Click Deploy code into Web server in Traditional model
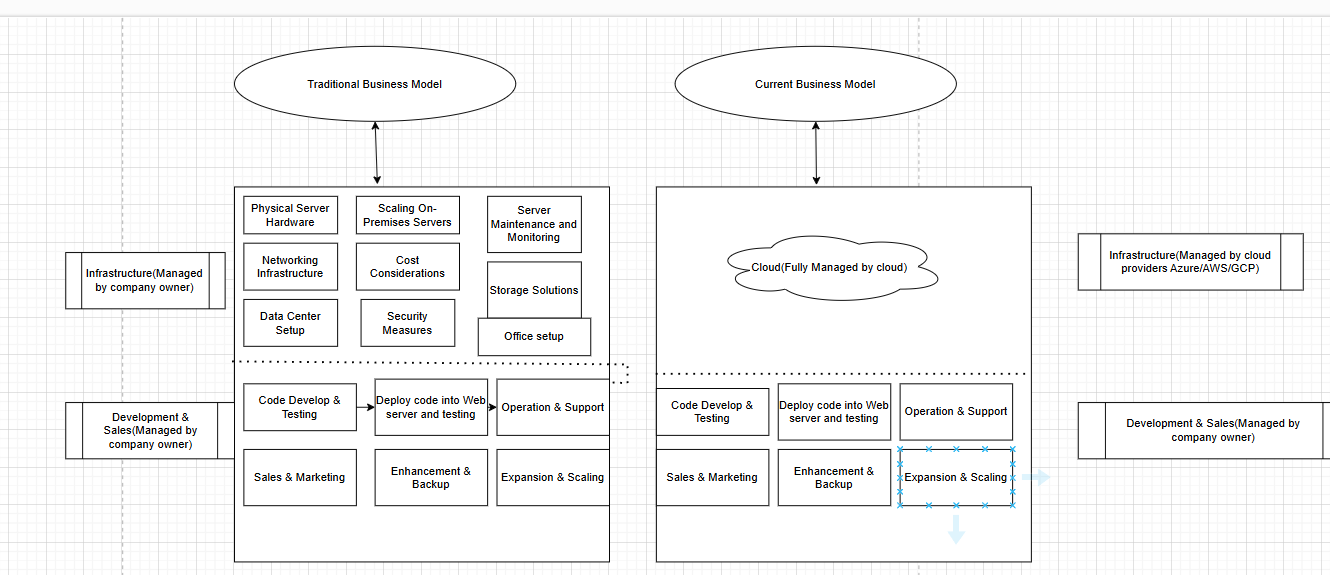The width and height of the screenshot is (1330, 575). [431, 407]
